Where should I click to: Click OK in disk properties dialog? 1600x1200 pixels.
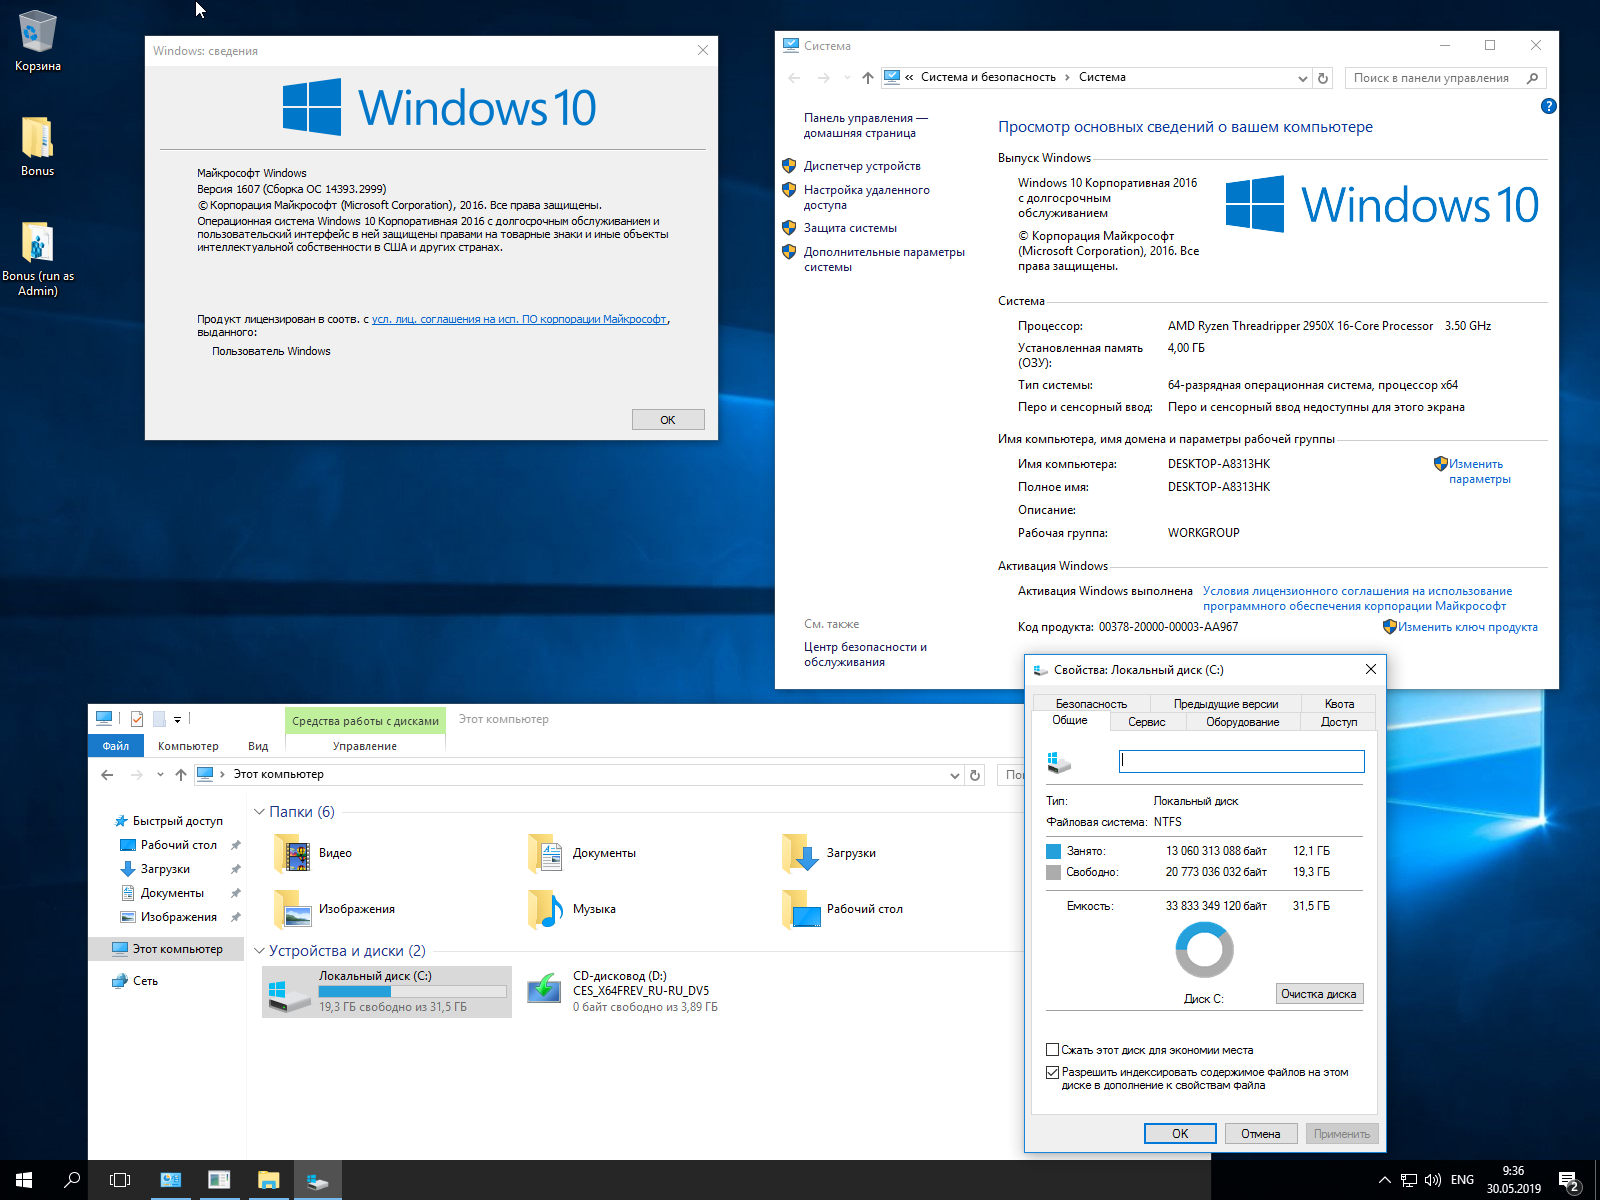[x=1180, y=1134]
